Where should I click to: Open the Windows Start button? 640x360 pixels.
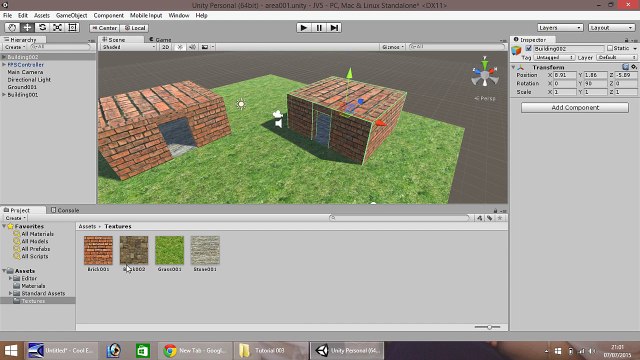[11, 351]
